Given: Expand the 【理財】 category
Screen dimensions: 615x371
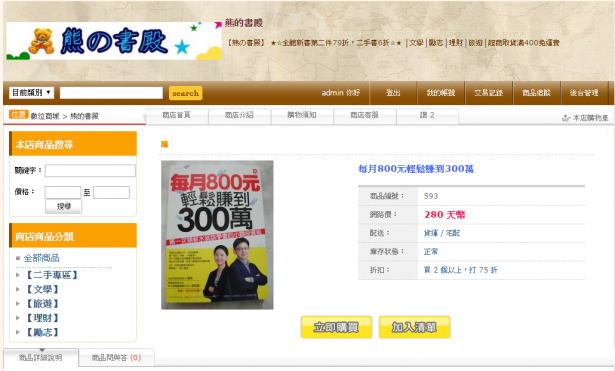Looking at the screenshot, I should coord(42,318).
